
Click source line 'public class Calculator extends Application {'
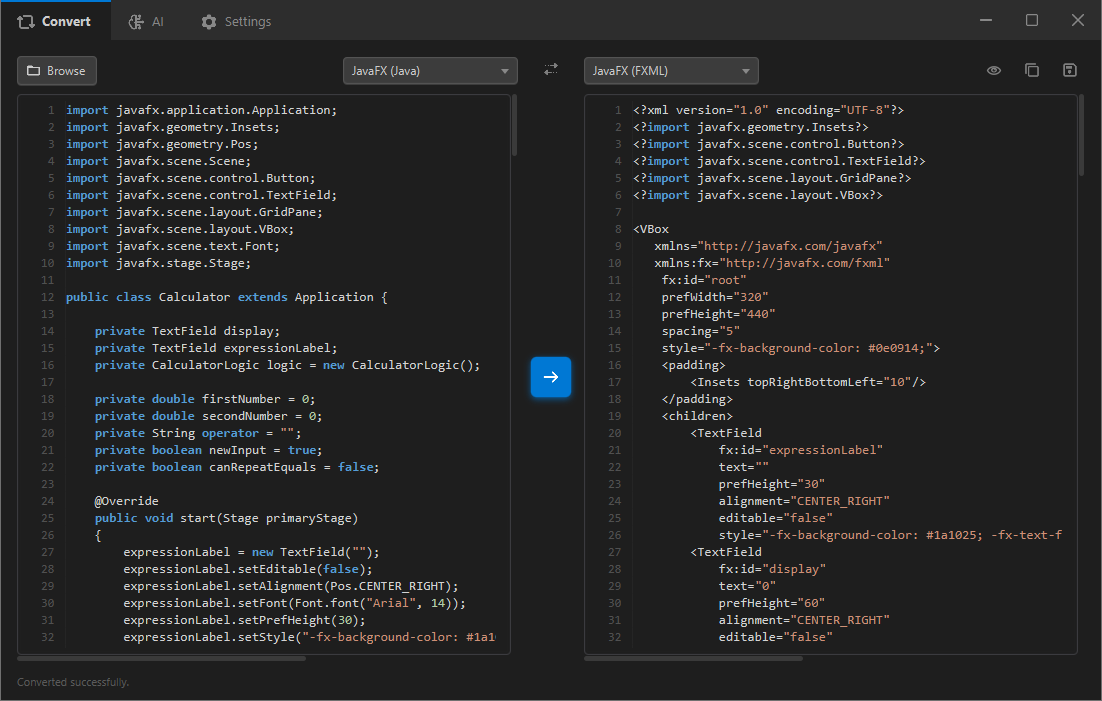click(x=226, y=297)
